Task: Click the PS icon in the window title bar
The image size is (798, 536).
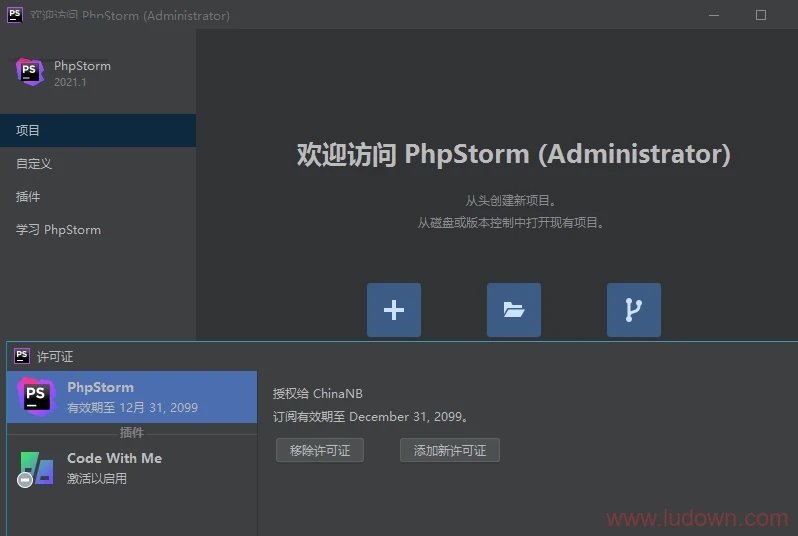Action: (15, 15)
